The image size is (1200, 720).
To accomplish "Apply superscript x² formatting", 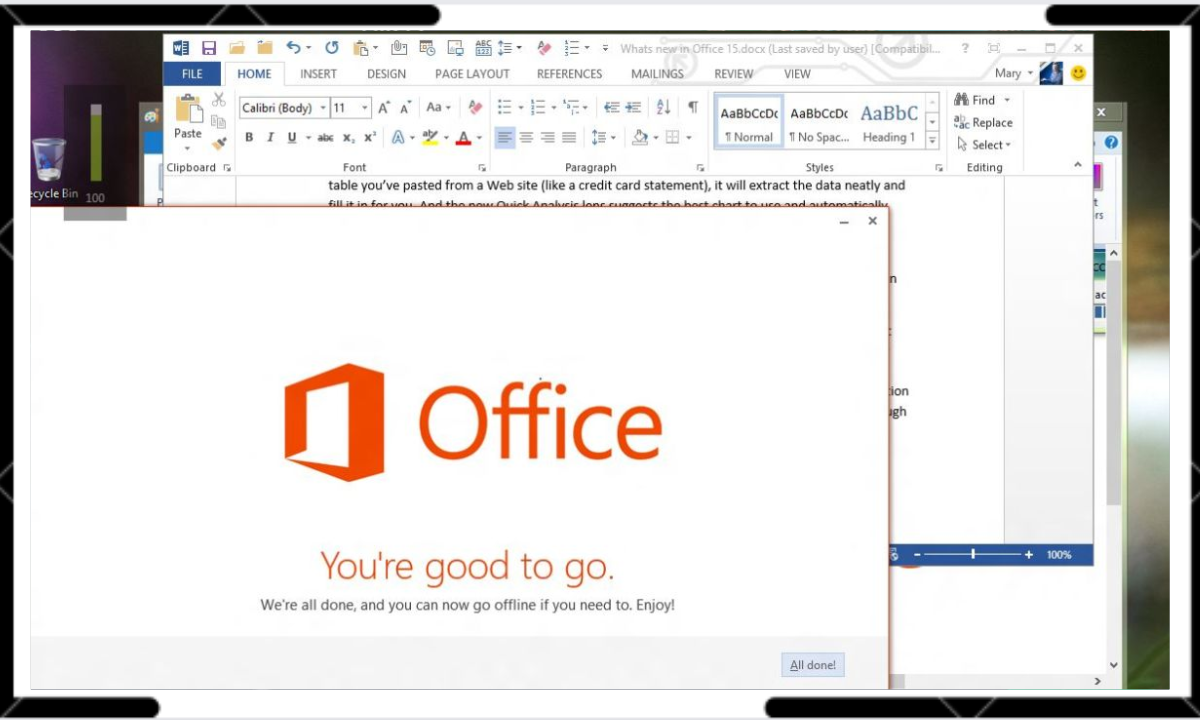I will coord(369,138).
